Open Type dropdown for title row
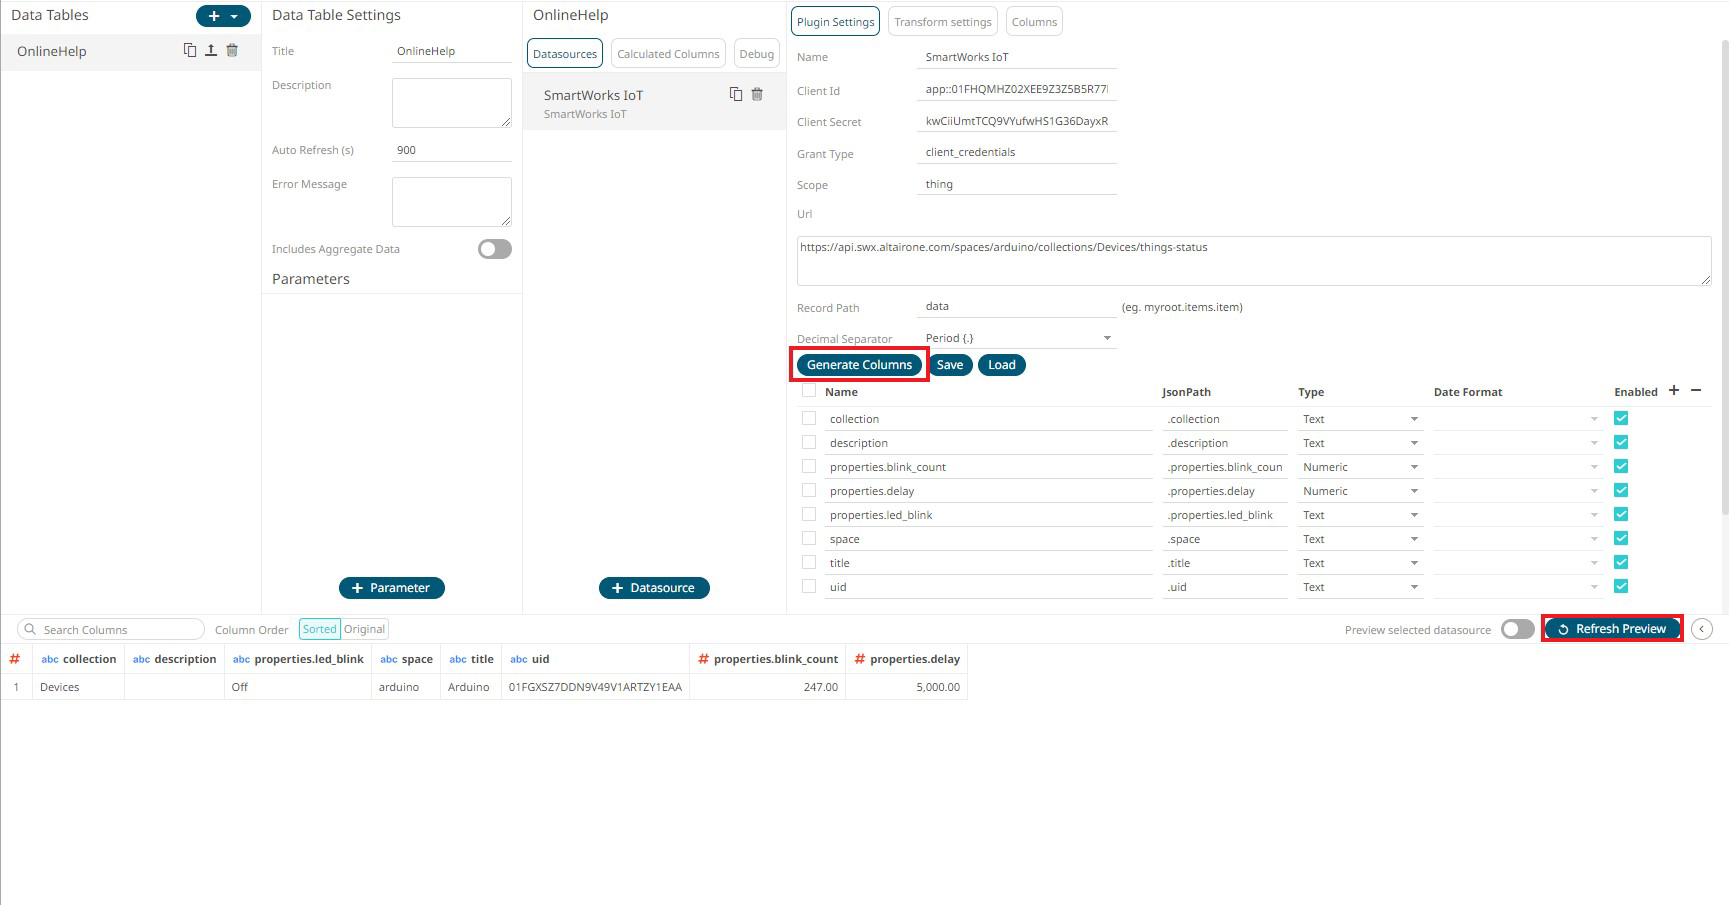Viewport: 1729px width, 905px height. point(1360,563)
